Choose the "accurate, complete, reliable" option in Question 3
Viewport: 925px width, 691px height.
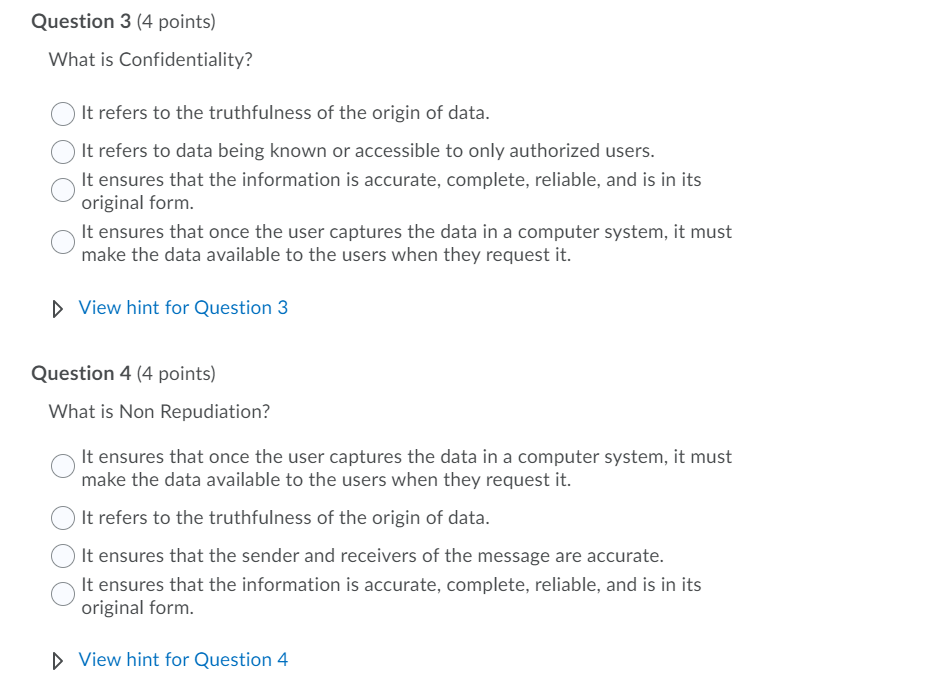click(x=63, y=190)
